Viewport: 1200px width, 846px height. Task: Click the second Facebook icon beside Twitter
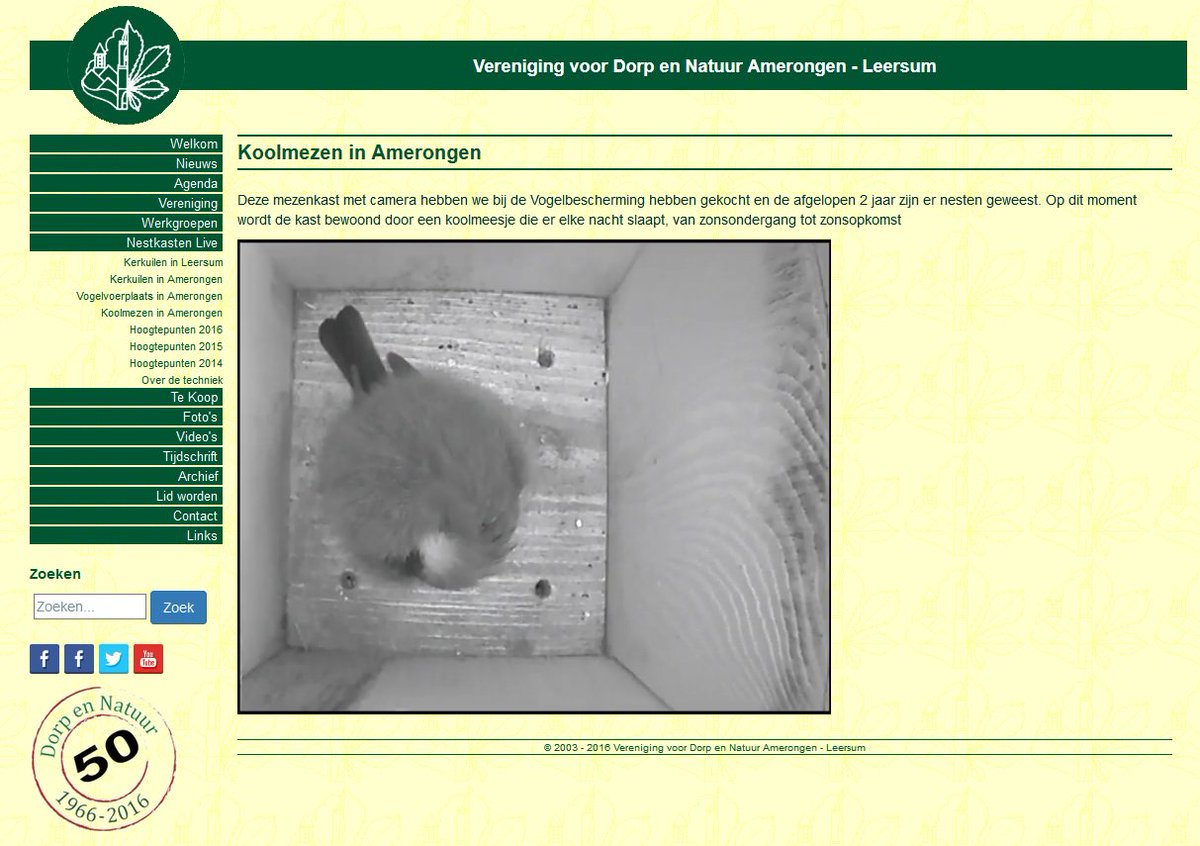[x=79, y=659]
